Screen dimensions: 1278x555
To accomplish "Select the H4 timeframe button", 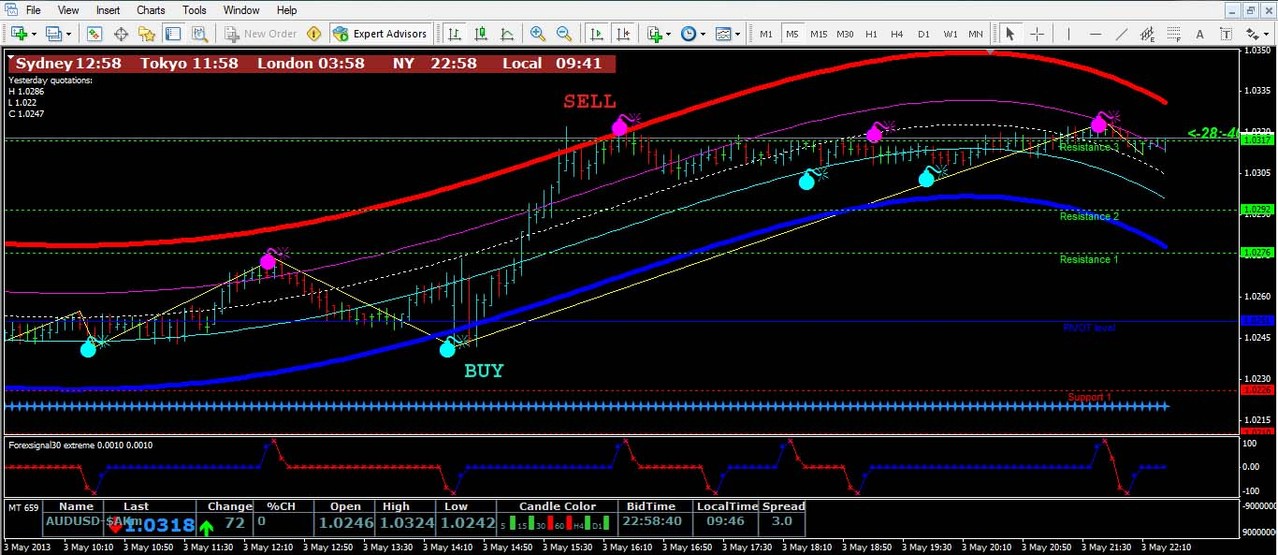I will [897, 33].
